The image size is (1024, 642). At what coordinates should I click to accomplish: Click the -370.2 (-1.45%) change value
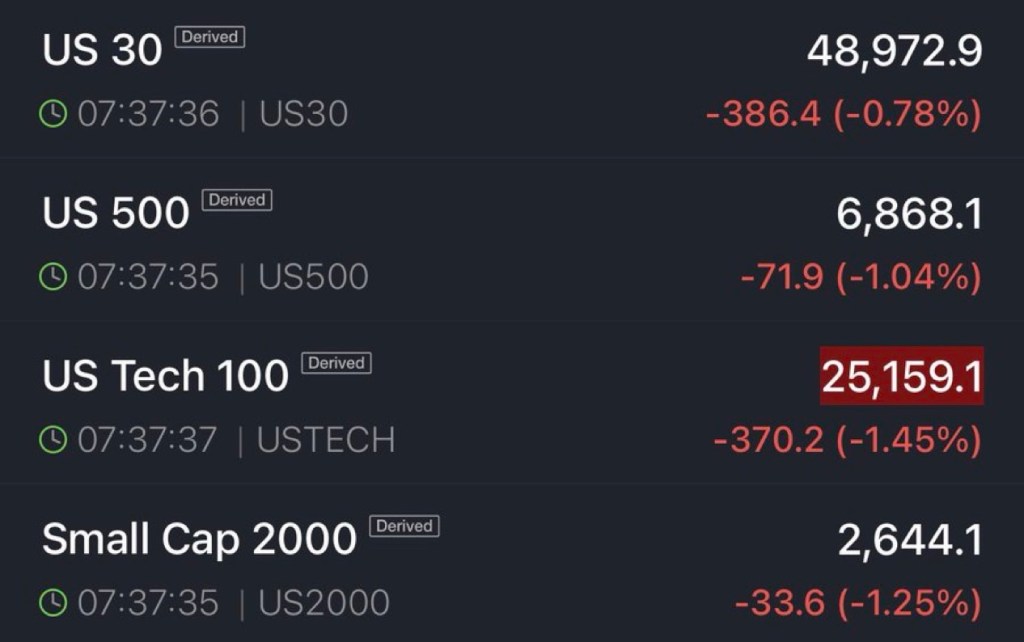click(846, 439)
